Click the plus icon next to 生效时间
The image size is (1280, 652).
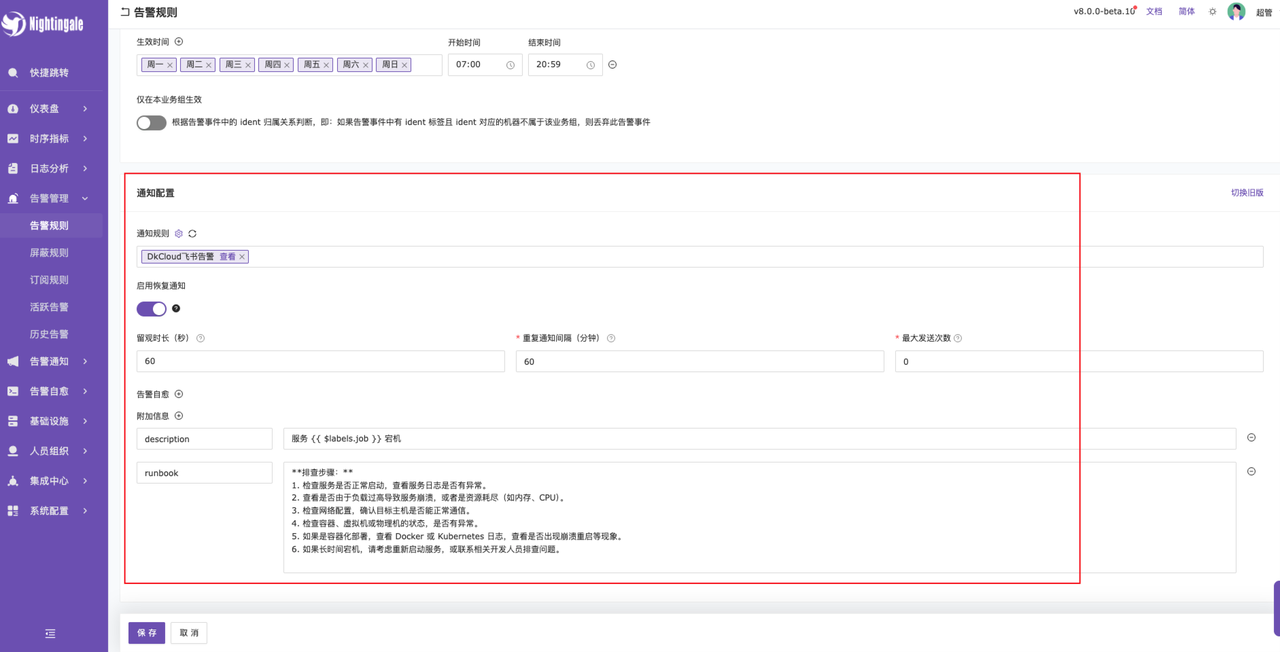click(x=179, y=42)
